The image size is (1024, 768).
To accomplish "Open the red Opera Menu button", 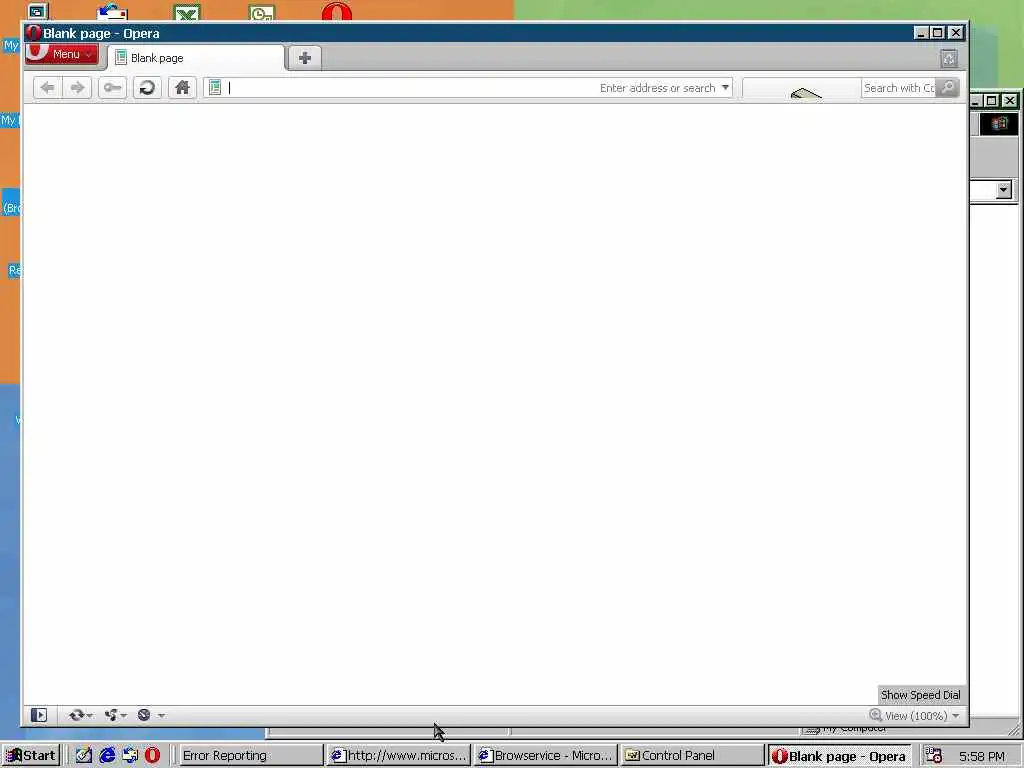I will click(x=62, y=54).
